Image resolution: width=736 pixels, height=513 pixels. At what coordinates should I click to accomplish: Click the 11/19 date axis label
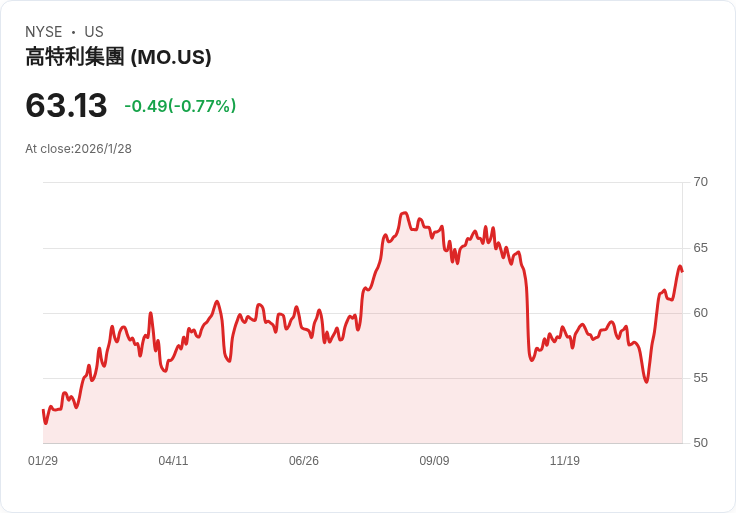pos(565,461)
